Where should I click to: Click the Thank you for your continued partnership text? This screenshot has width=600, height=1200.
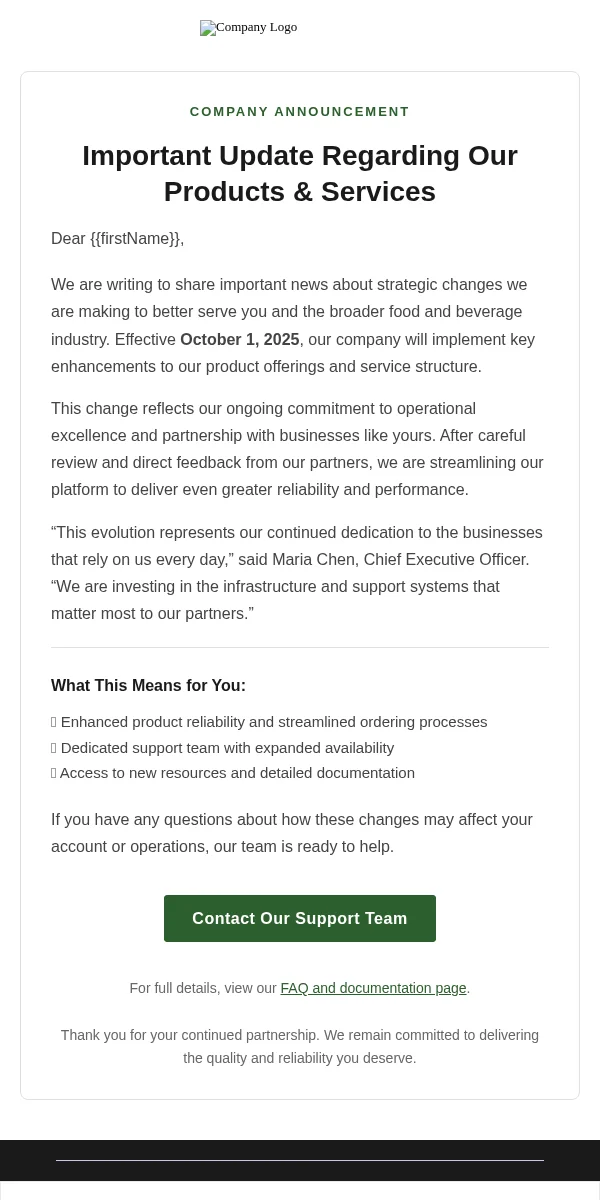pos(300,1046)
